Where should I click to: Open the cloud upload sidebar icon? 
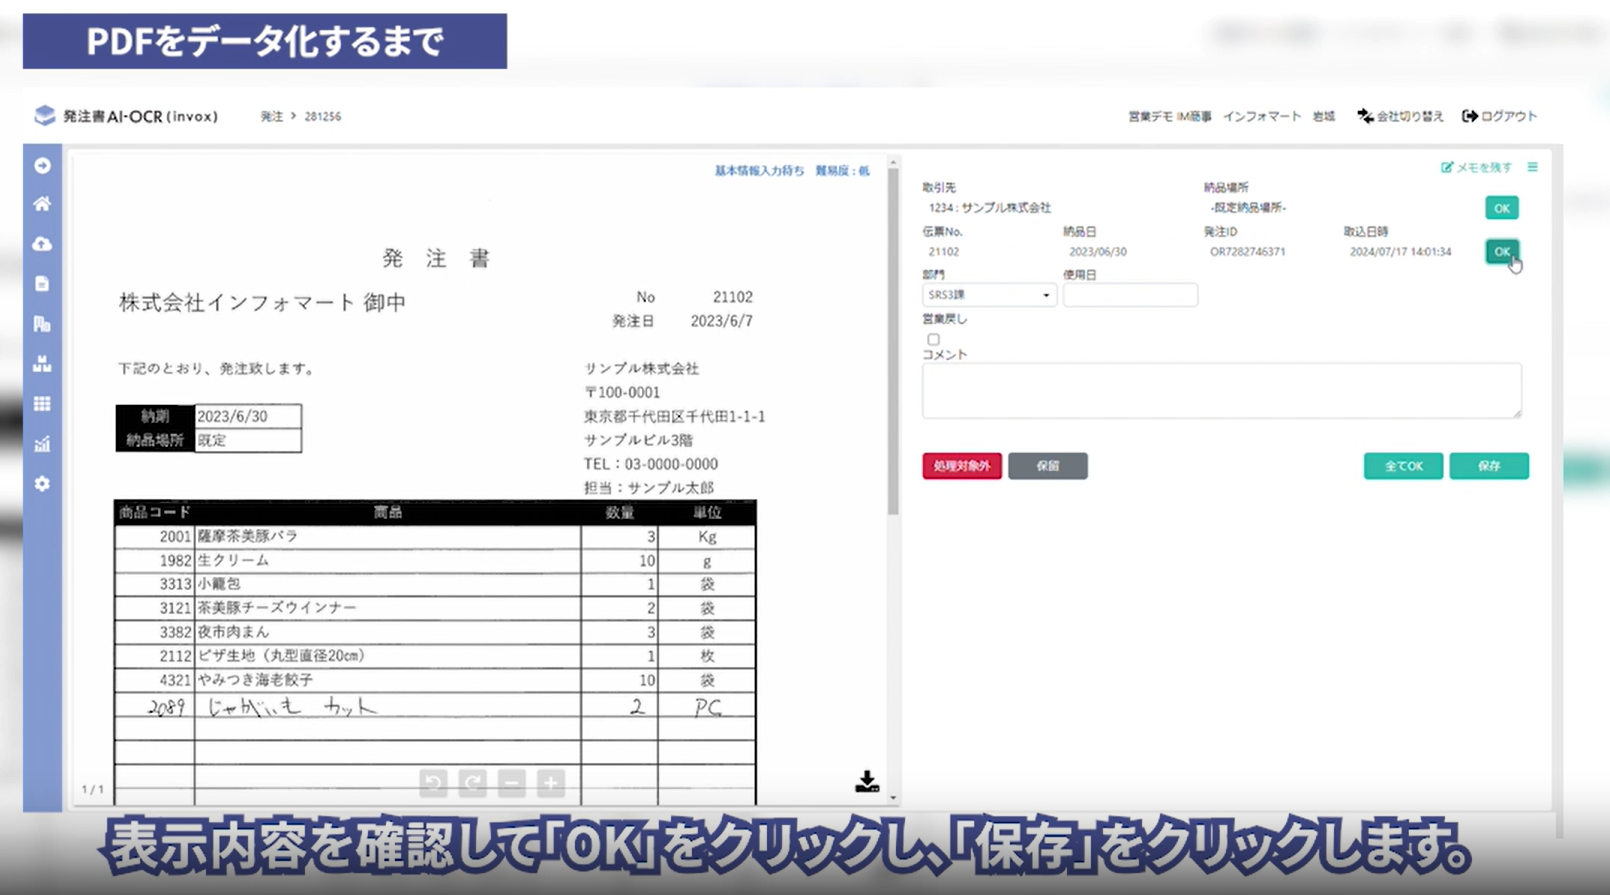[x=42, y=244]
